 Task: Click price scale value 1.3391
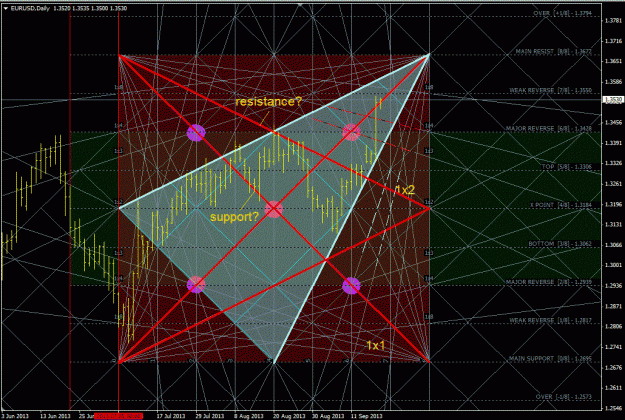[613, 143]
